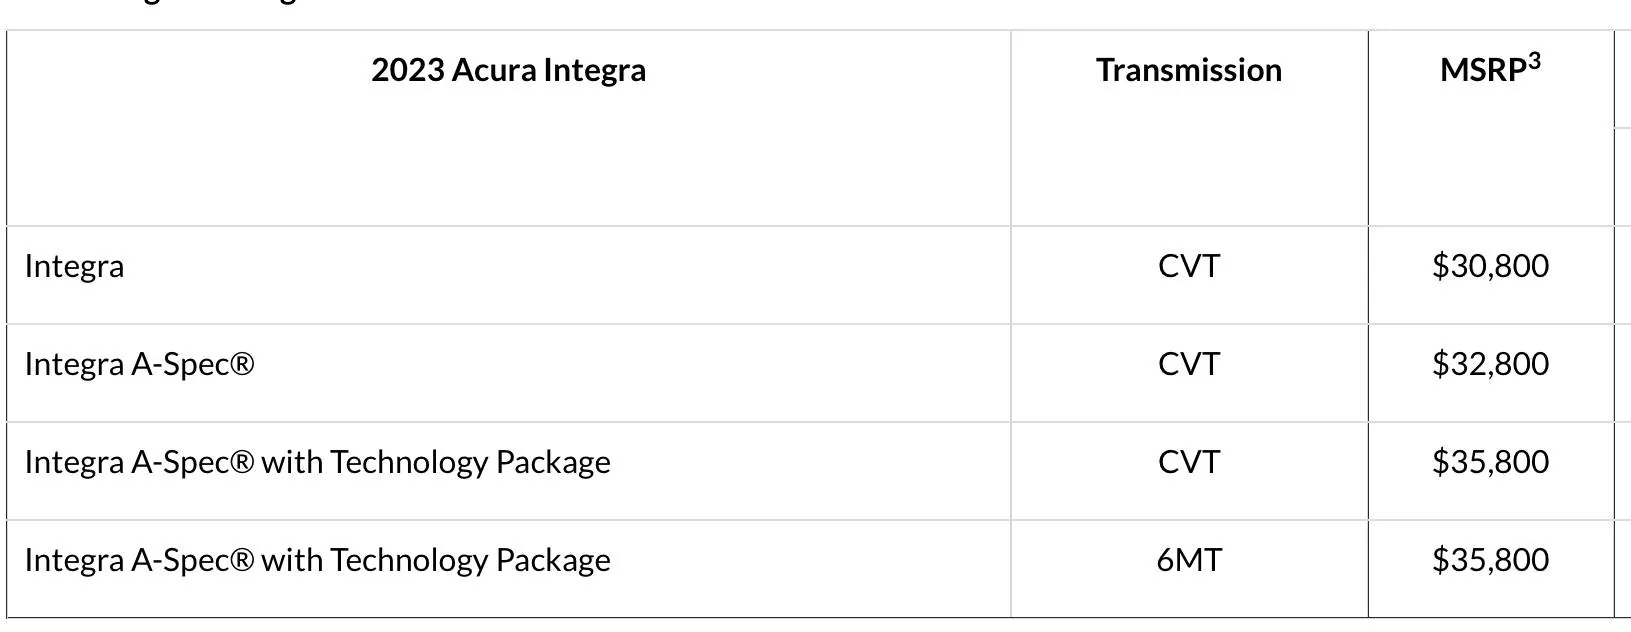Click the 'MSRP' column header text

[1482, 70]
